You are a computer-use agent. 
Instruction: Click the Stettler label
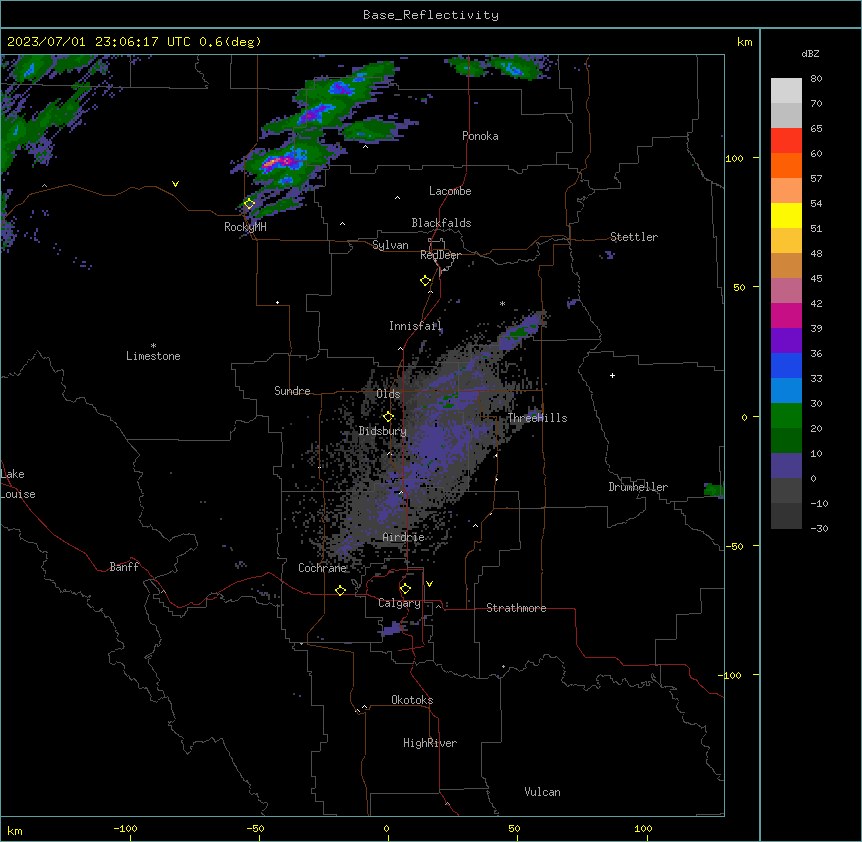tap(634, 237)
